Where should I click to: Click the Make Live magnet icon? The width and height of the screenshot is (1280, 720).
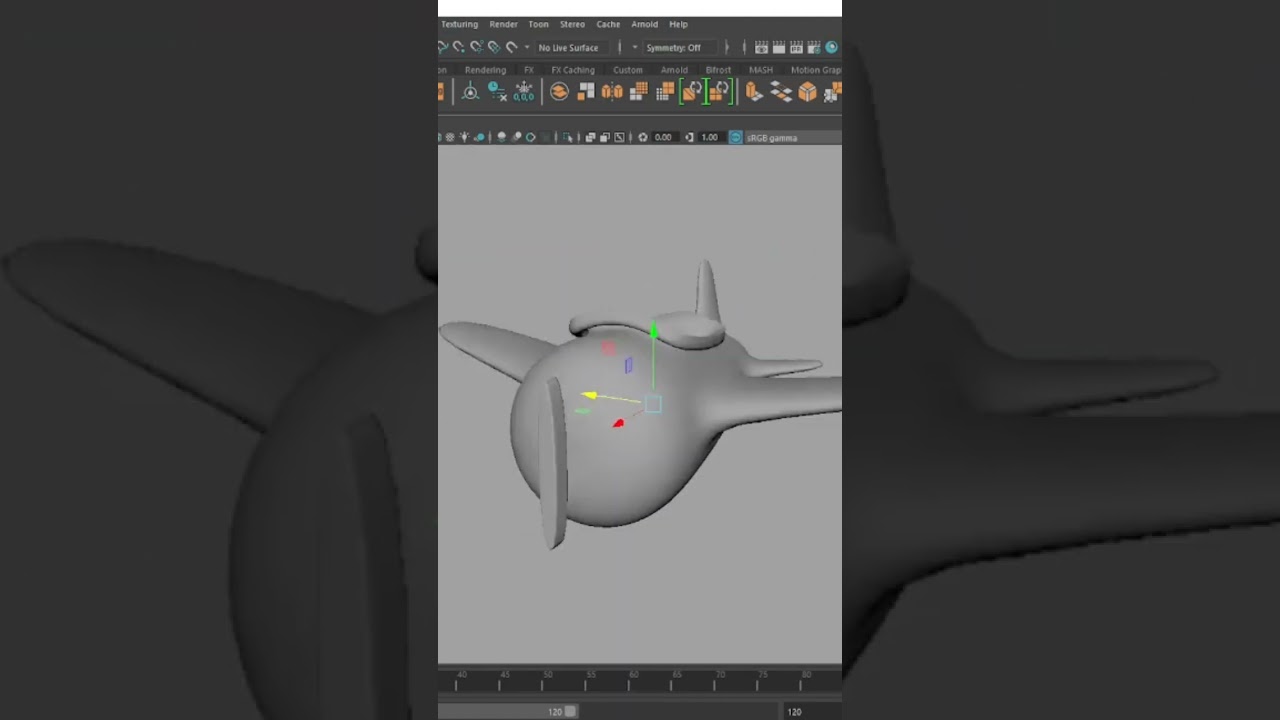coord(512,47)
